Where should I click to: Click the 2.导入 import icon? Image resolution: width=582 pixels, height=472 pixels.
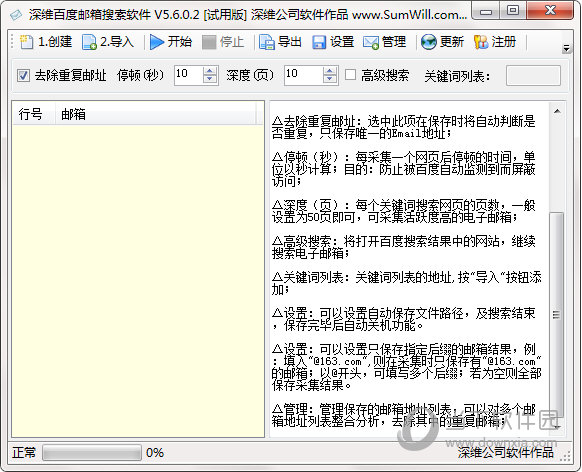tap(89, 42)
